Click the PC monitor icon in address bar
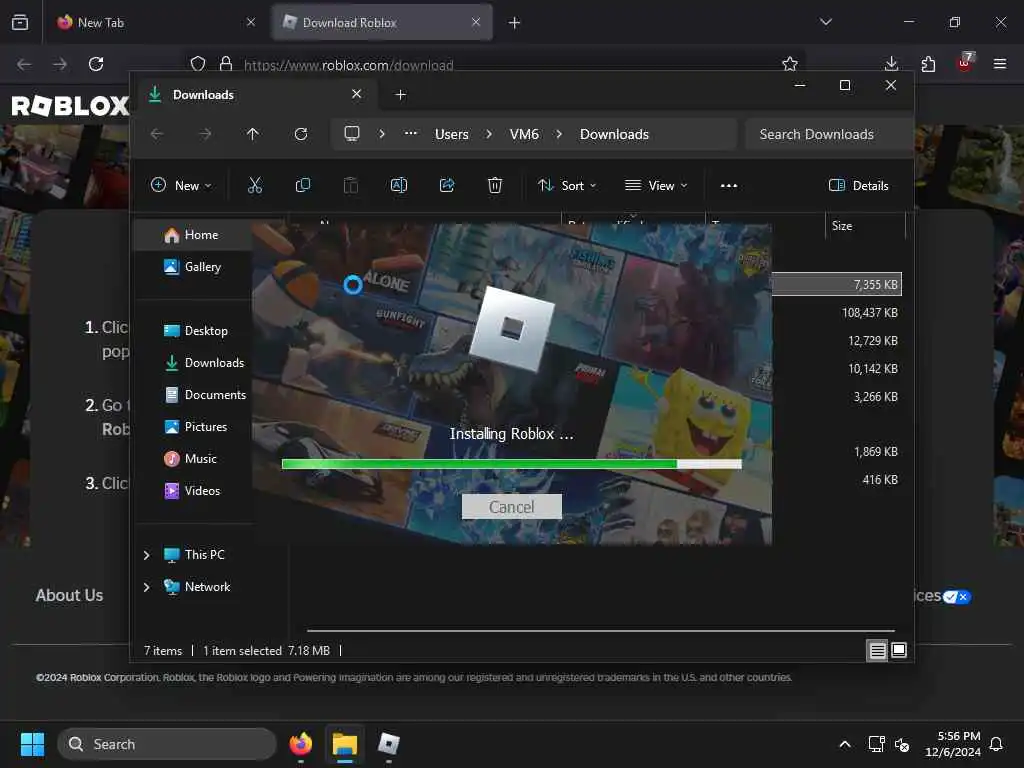Image resolution: width=1024 pixels, height=768 pixels. tap(352, 134)
